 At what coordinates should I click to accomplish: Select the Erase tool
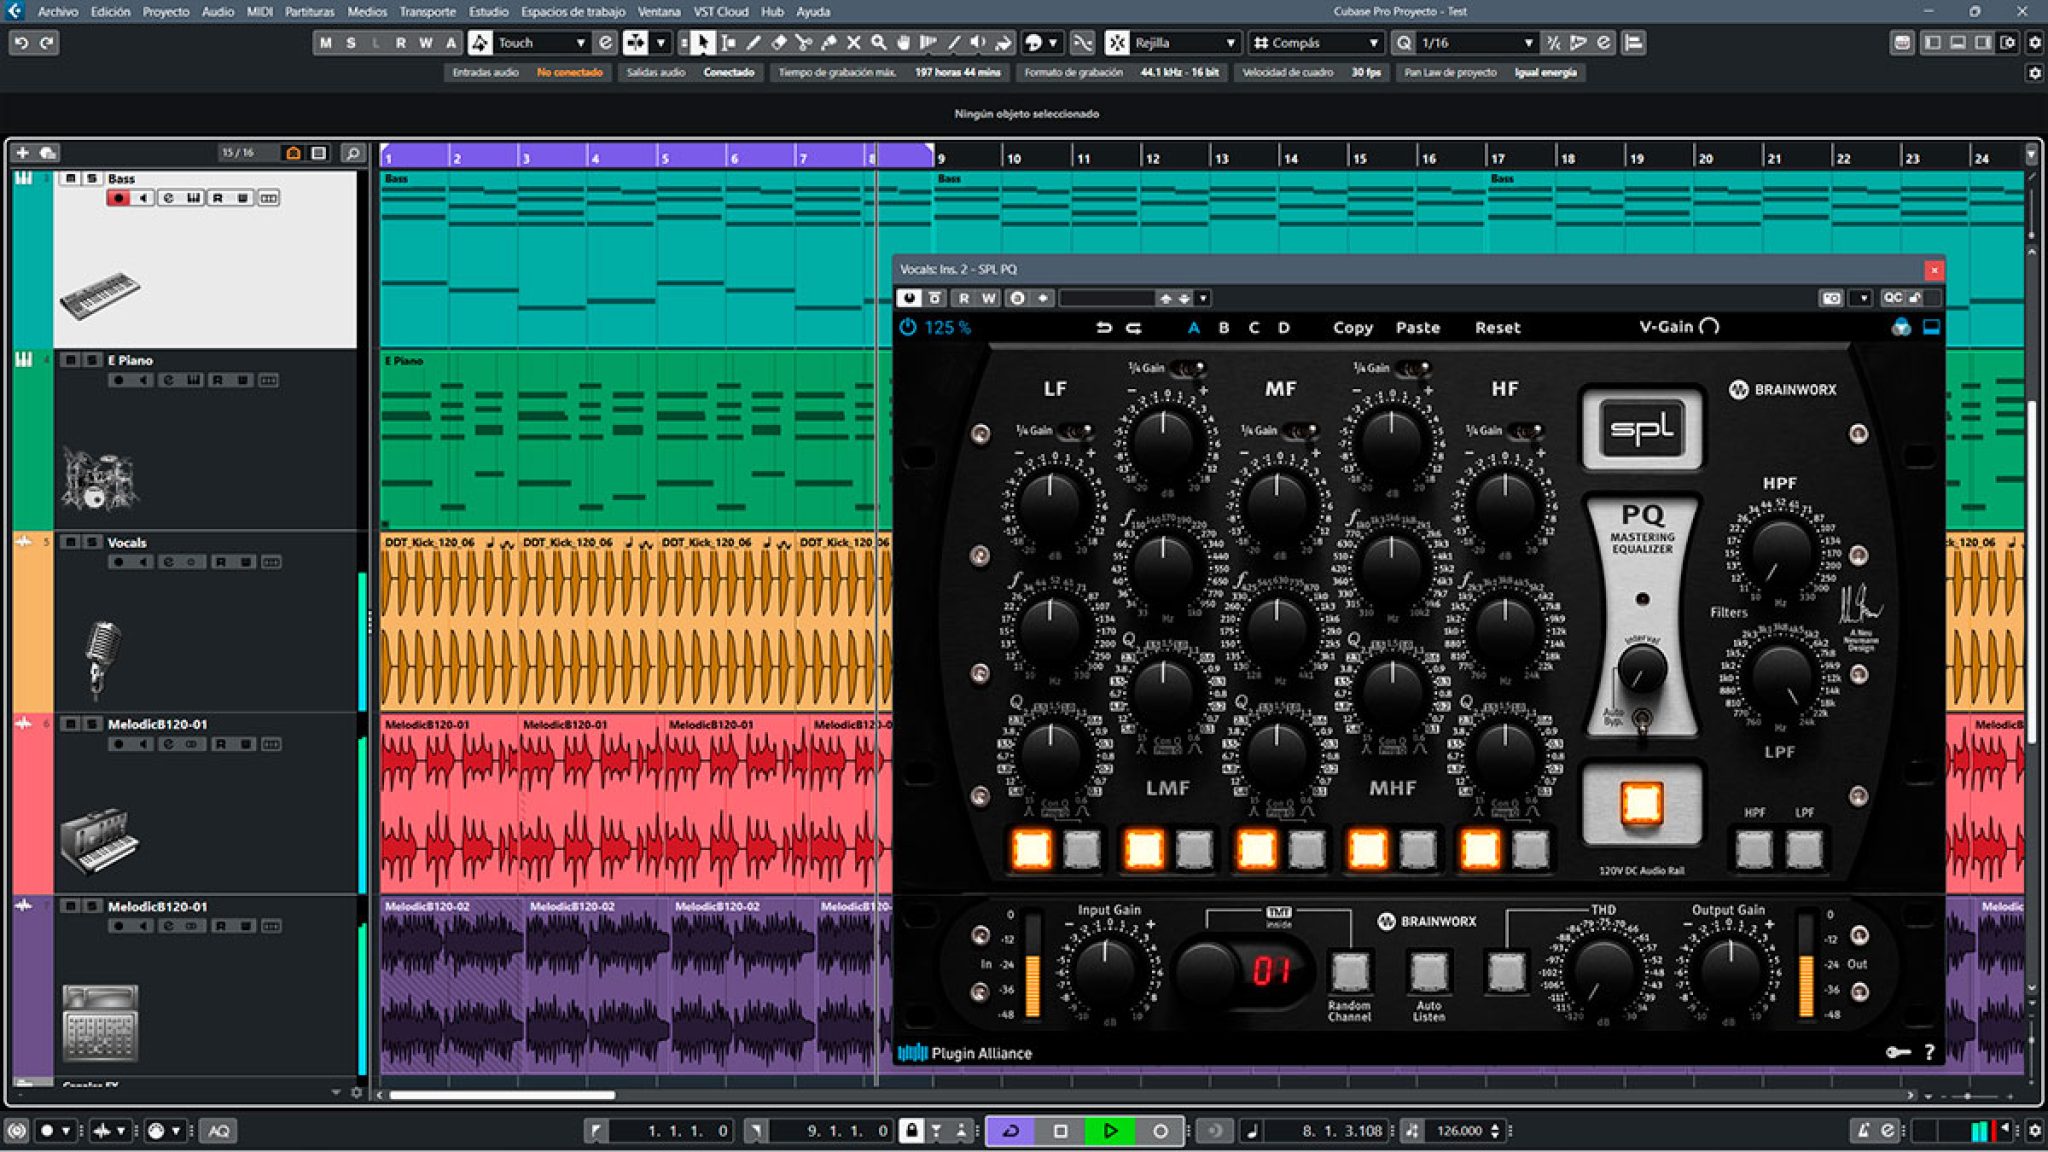(778, 42)
